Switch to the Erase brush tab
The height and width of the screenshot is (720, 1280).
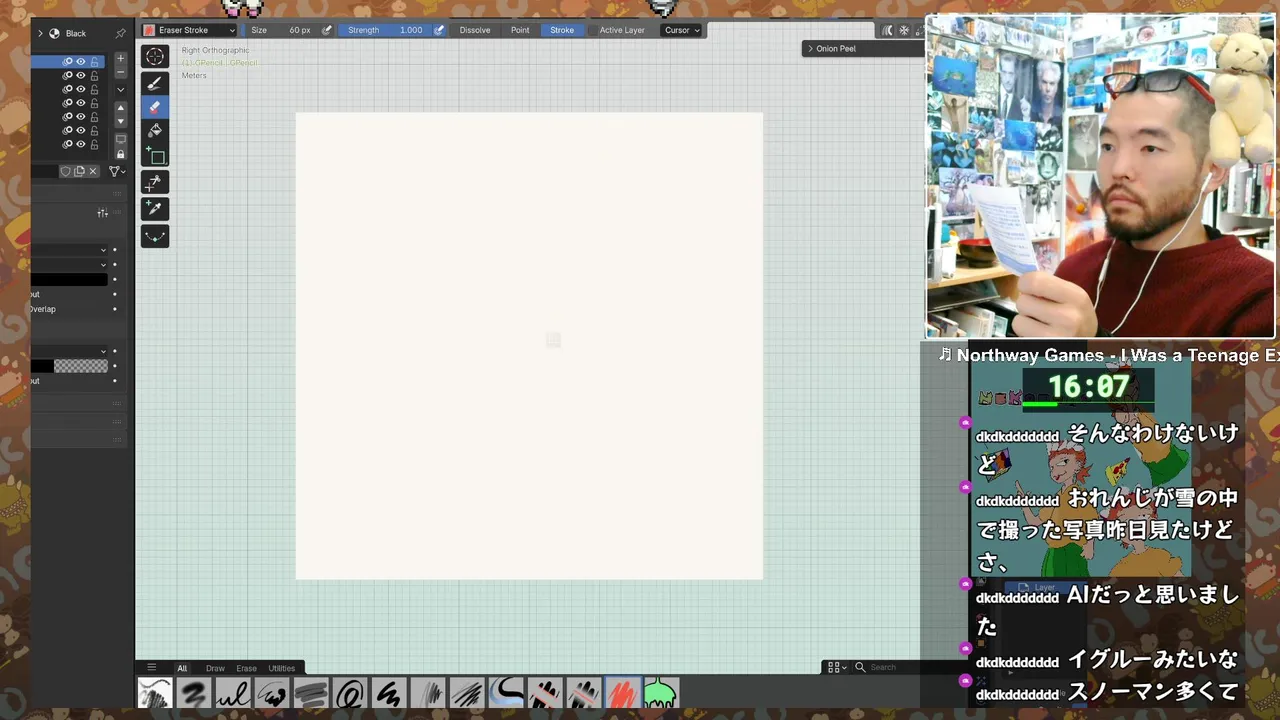[x=247, y=668]
